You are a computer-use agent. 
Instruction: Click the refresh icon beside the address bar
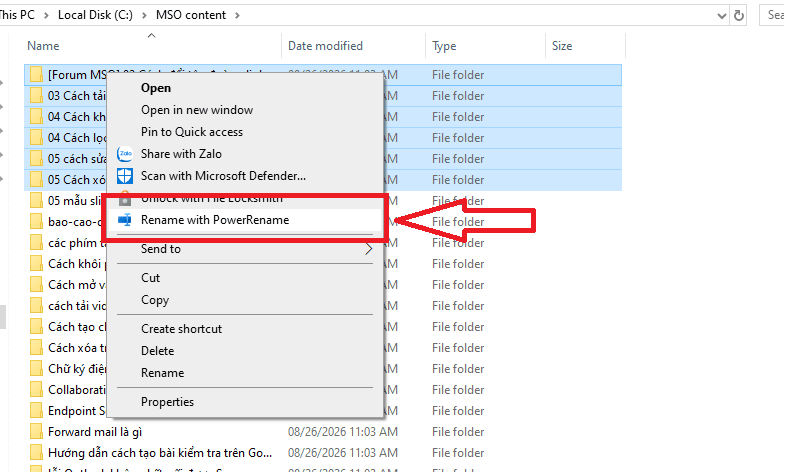pyautogui.click(x=739, y=16)
